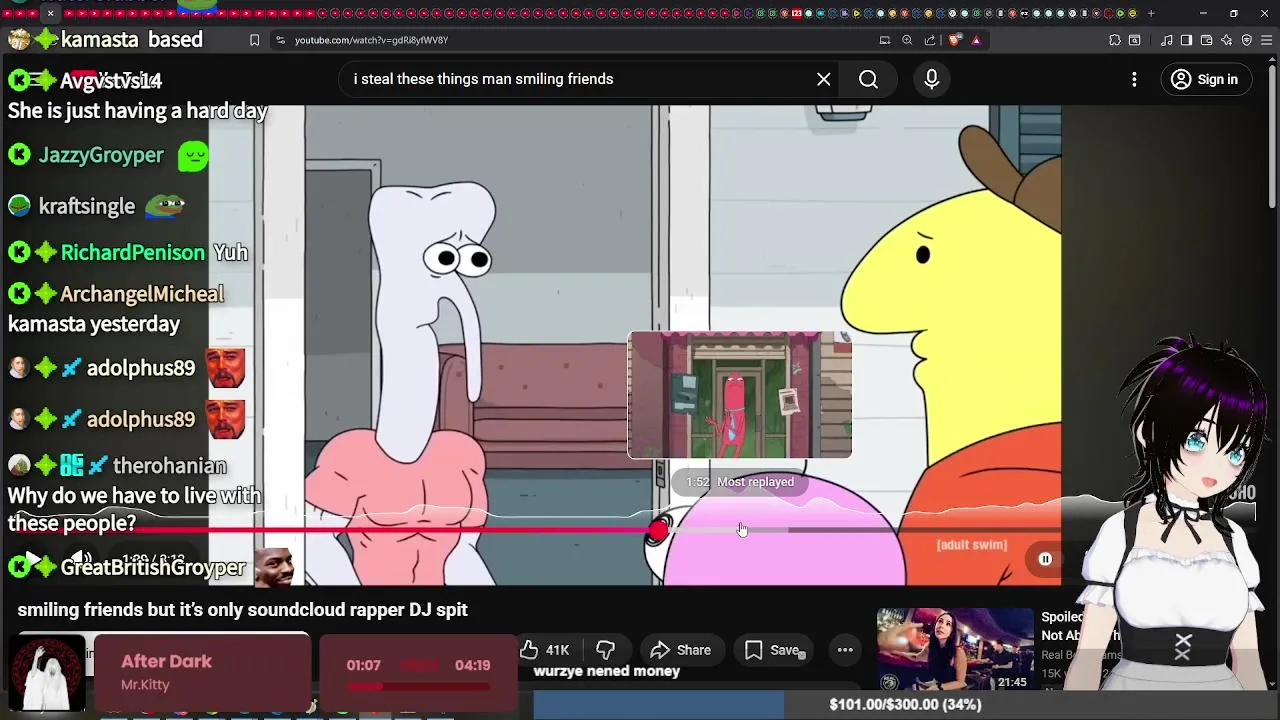This screenshot has height=720, width=1280.
Task: Click chat user GreatBritishGroyper
Action: click(153, 567)
